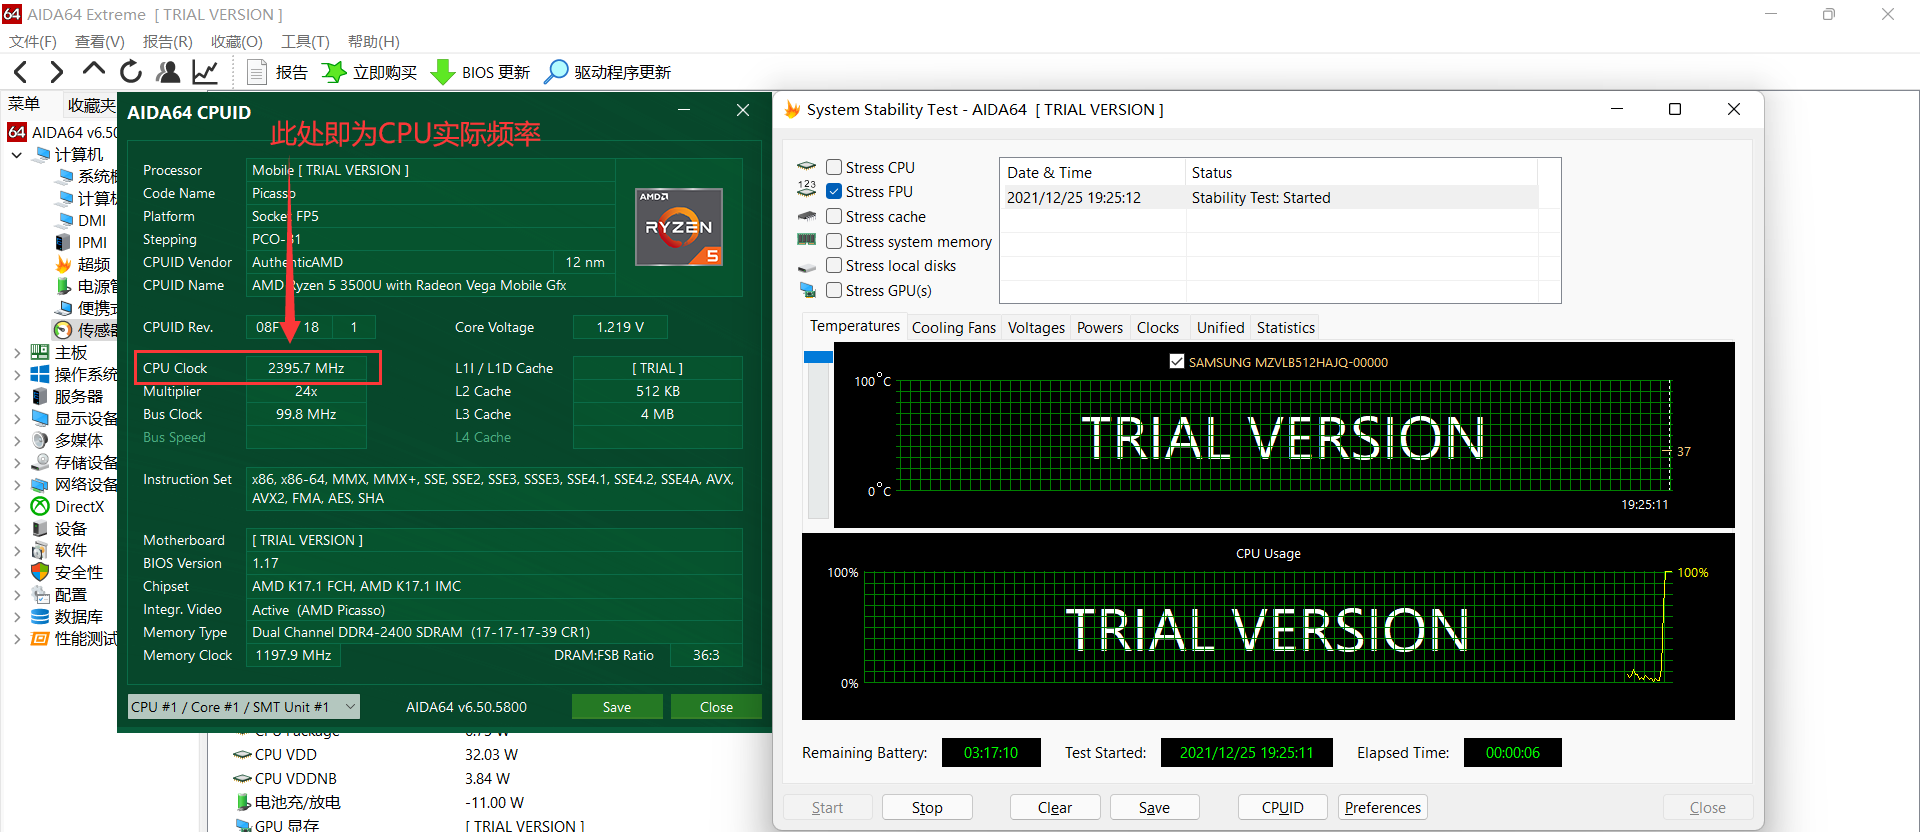Uncheck the Stress FPU checkbox
1920x832 pixels.
coord(834,192)
